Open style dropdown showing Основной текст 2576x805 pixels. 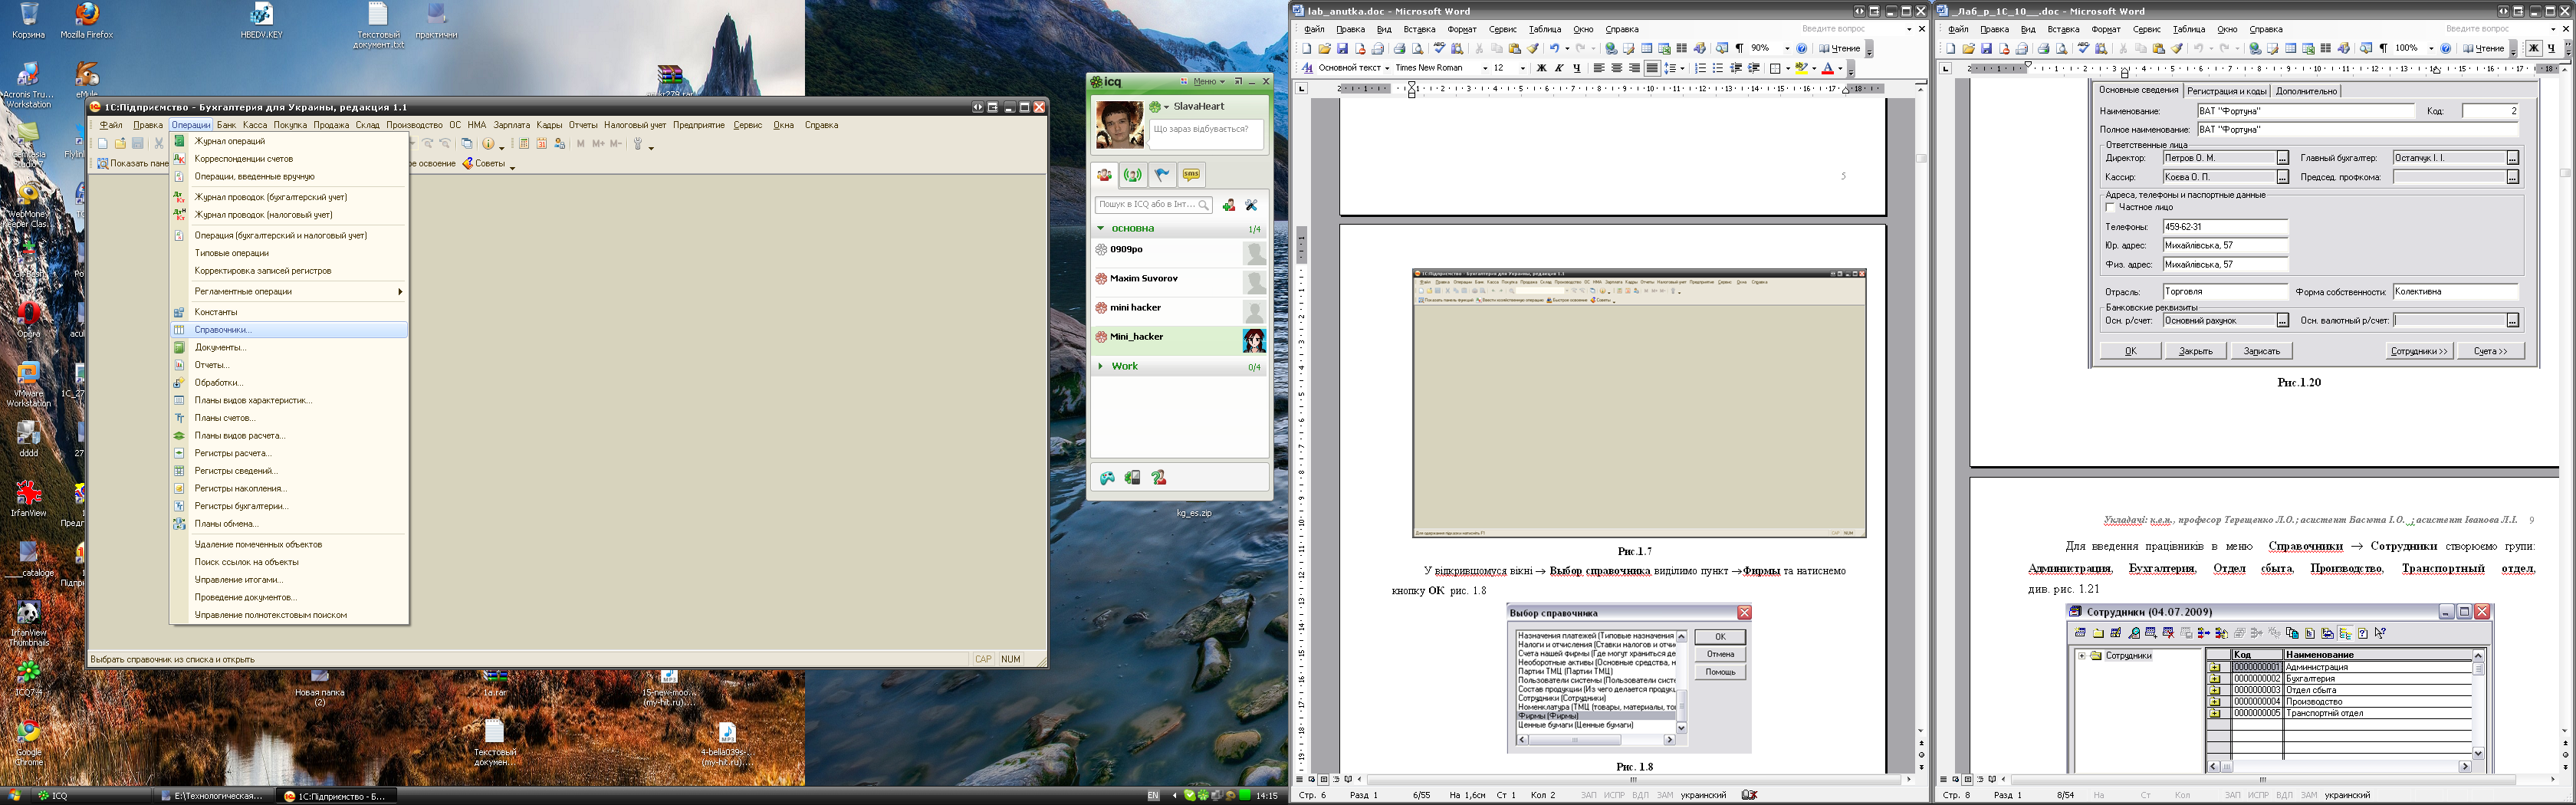[x=1388, y=68]
